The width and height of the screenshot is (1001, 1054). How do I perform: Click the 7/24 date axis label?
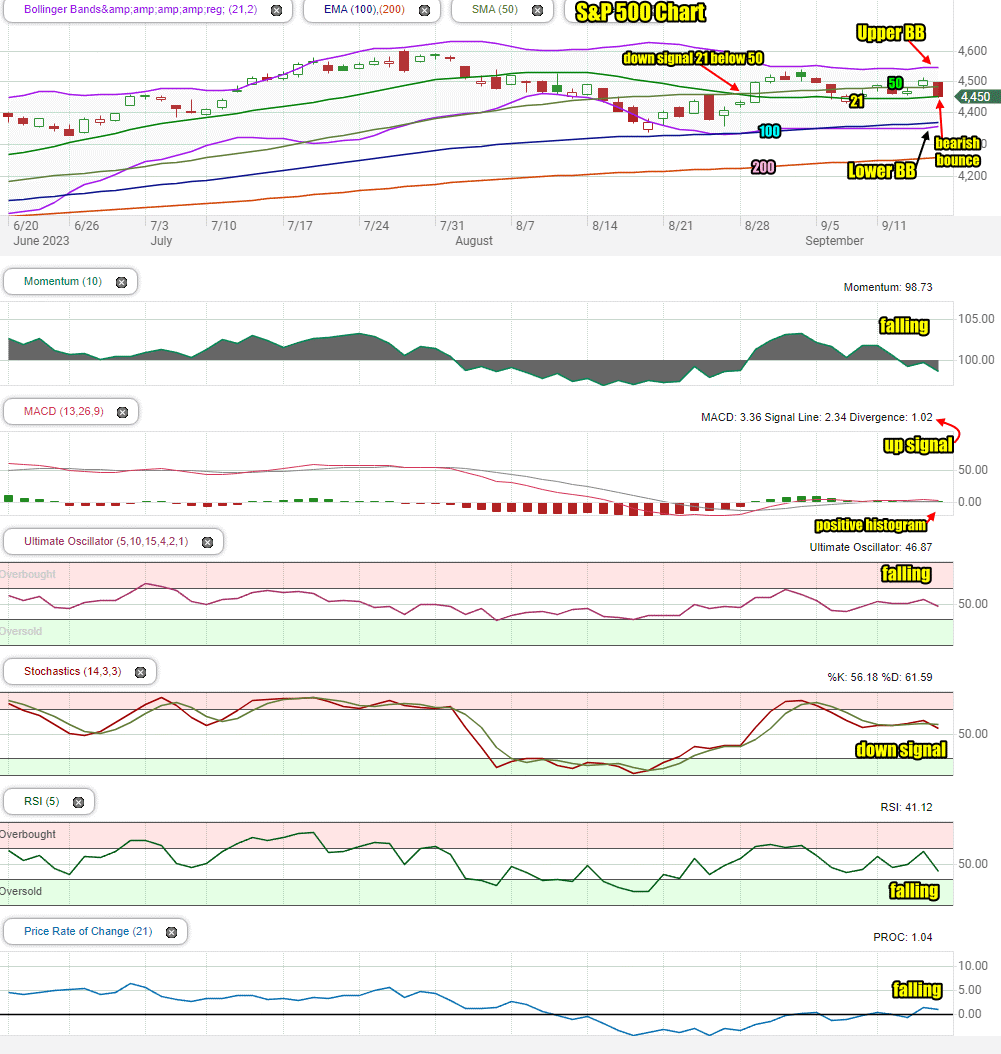point(376,226)
